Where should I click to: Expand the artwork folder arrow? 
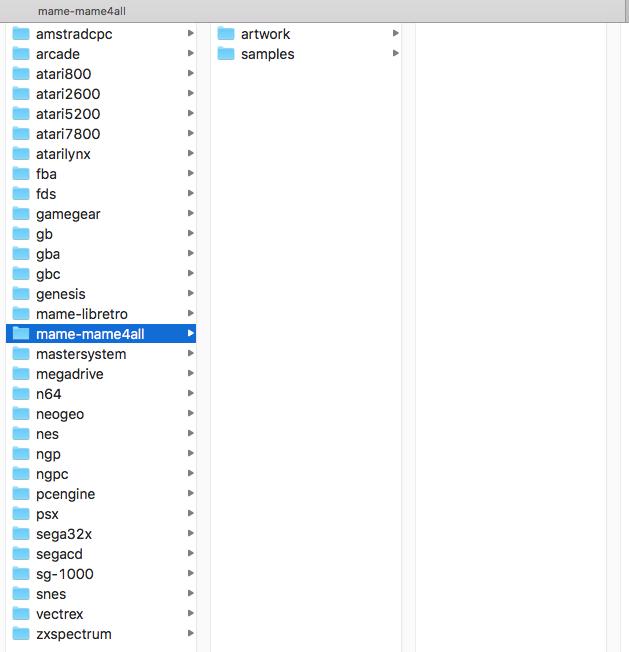(x=396, y=33)
